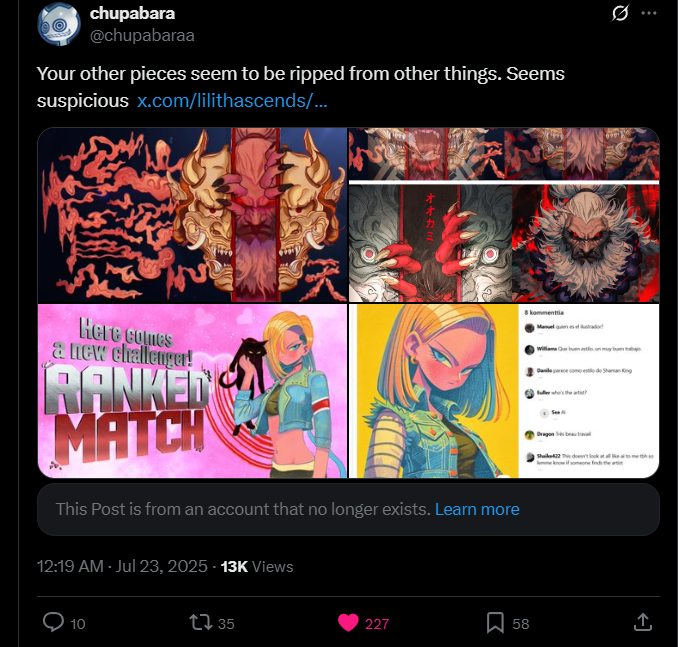Open the yellow background blonde girl image
Viewport: 678px width, 647px height.
point(504,391)
